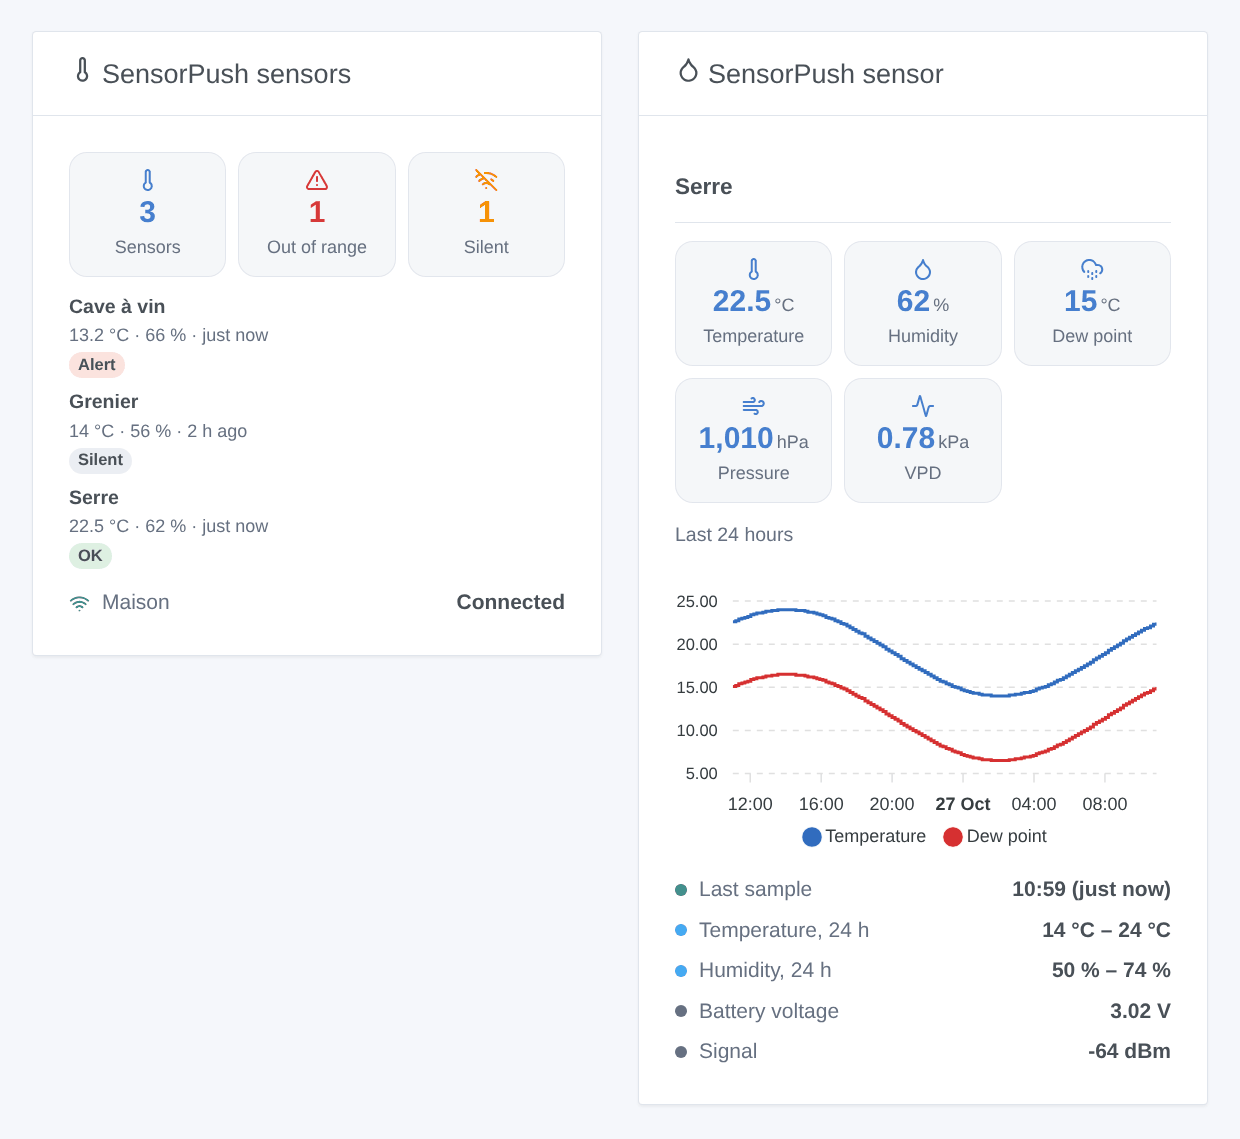Click the red Dew point legend dot

pyautogui.click(x=953, y=837)
